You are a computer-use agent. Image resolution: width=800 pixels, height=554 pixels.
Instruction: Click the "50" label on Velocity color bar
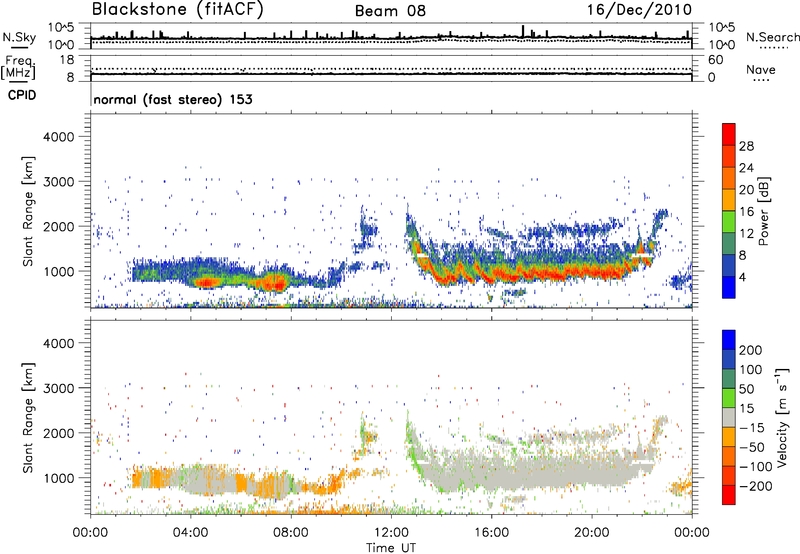click(x=746, y=389)
